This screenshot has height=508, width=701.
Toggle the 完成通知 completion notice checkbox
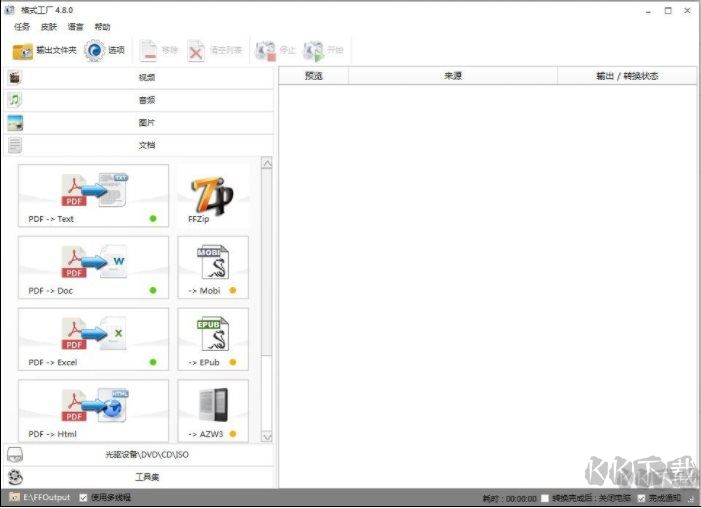click(x=642, y=497)
